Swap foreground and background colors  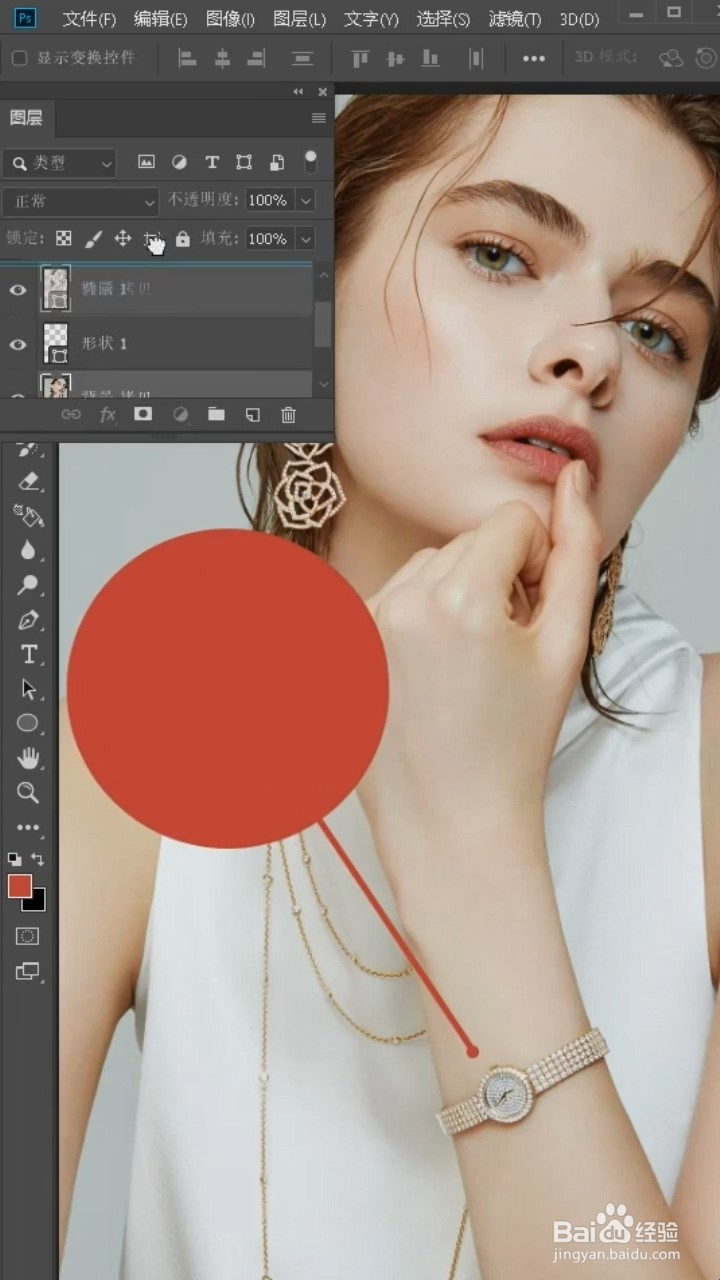(x=38, y=859)
